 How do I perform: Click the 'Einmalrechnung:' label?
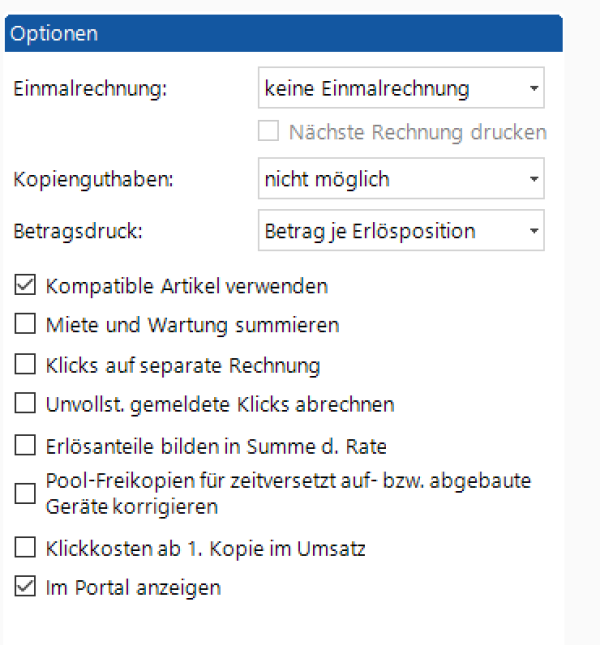90,88
